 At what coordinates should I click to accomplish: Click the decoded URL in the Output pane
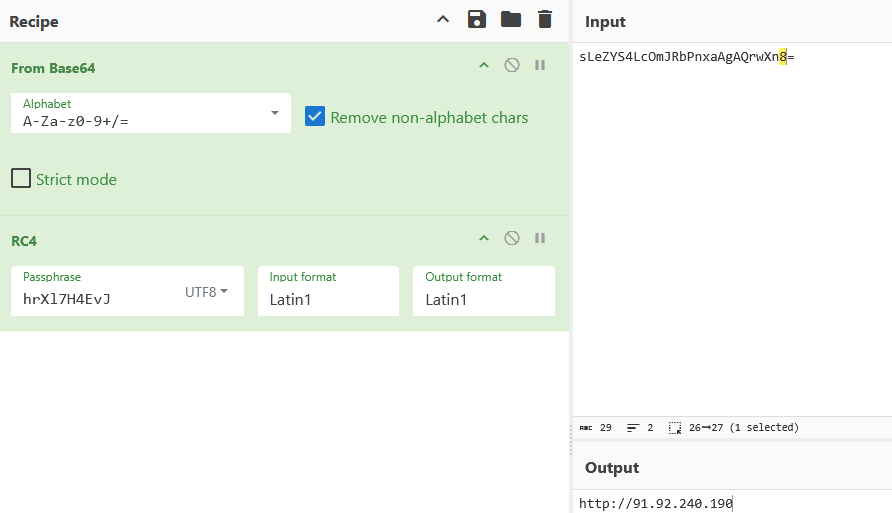coord(655,503)
